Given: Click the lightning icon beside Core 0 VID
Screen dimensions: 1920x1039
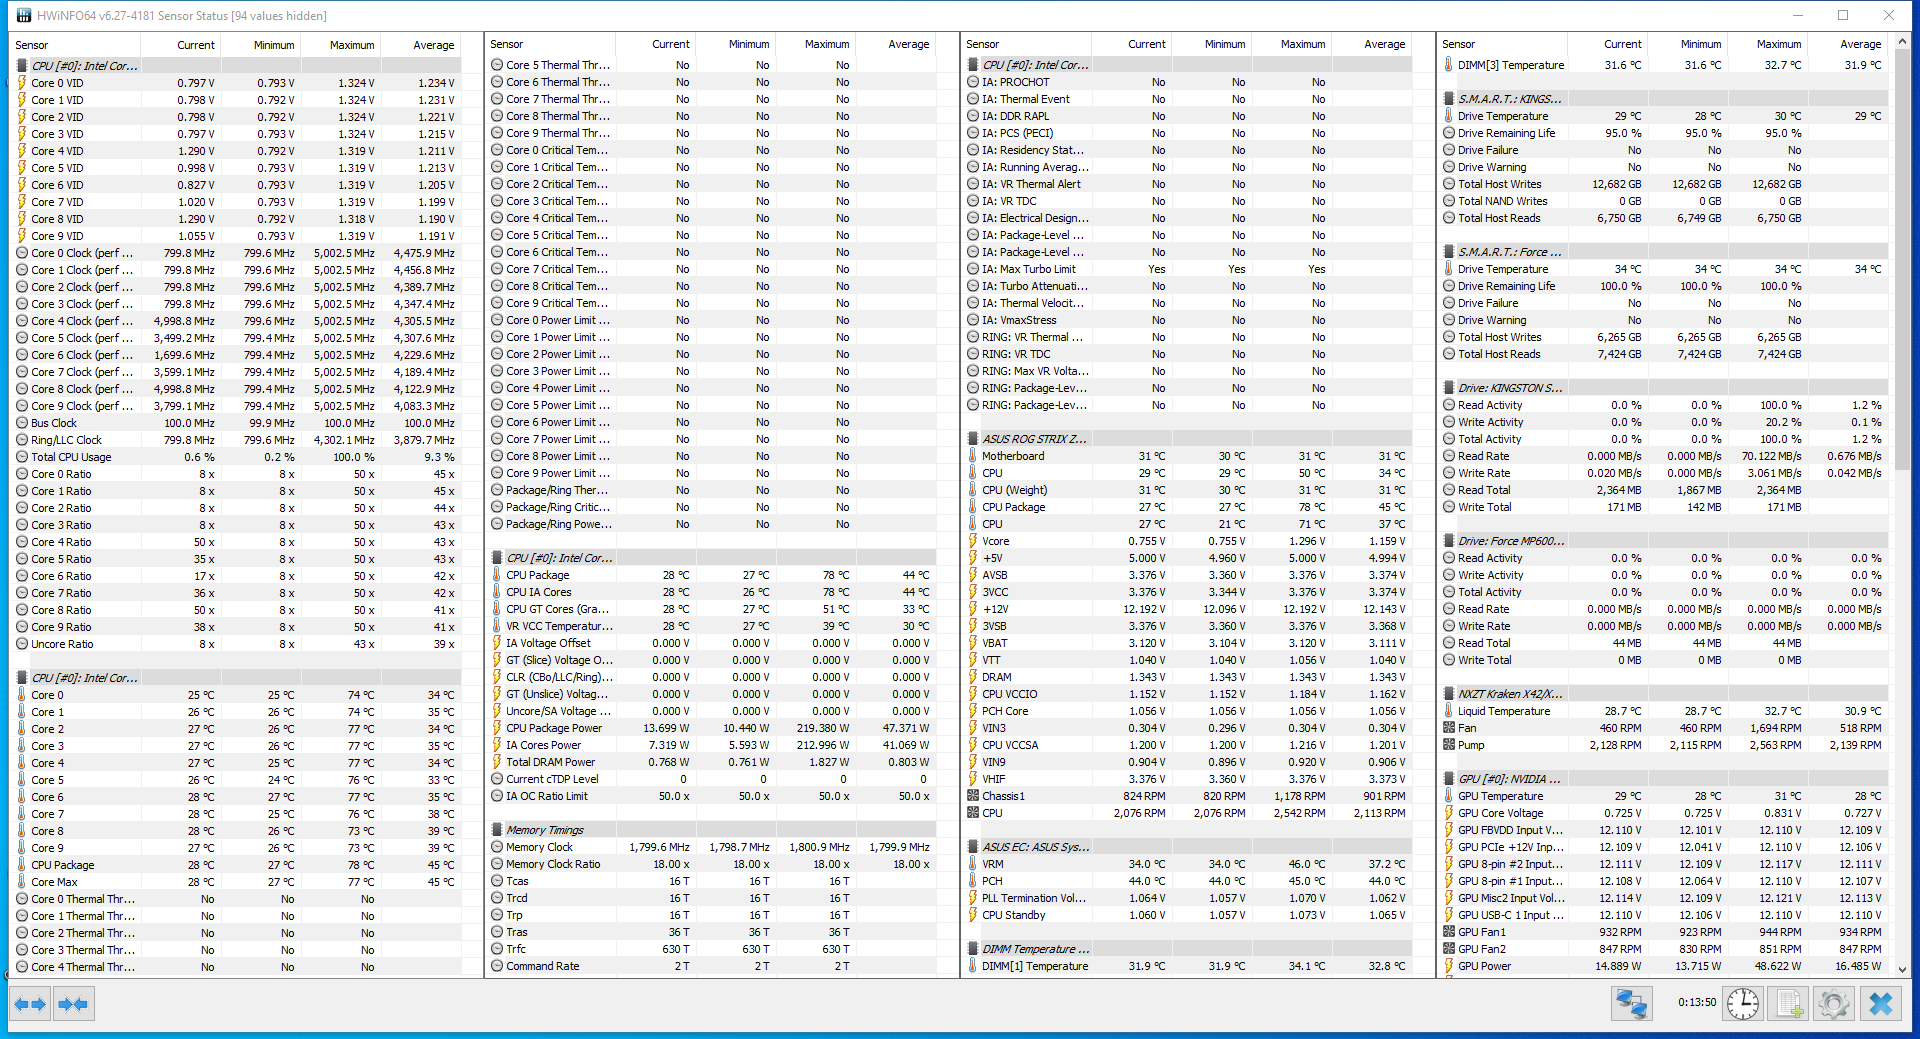Looking at the screenshot, I should (x=22, y=83).
